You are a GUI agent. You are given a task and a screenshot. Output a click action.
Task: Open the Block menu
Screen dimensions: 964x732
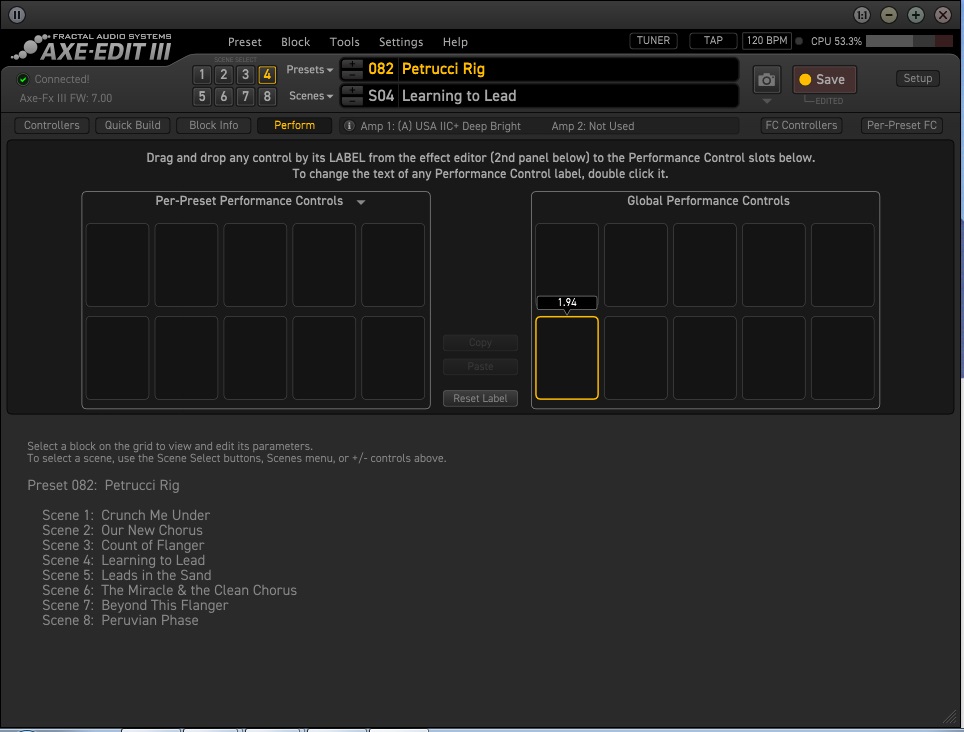(x=295, y=42)
